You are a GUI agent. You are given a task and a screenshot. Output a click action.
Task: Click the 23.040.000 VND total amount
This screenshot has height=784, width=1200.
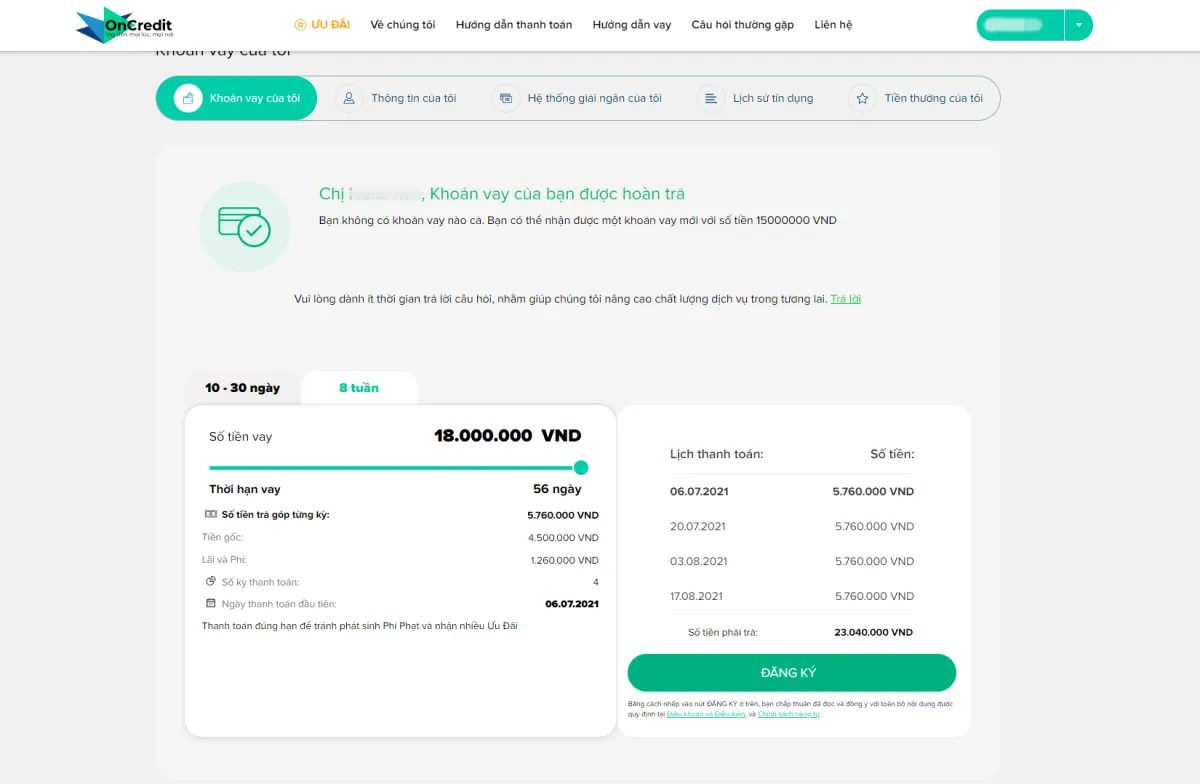pyautogui.click(x=873, y=632)
